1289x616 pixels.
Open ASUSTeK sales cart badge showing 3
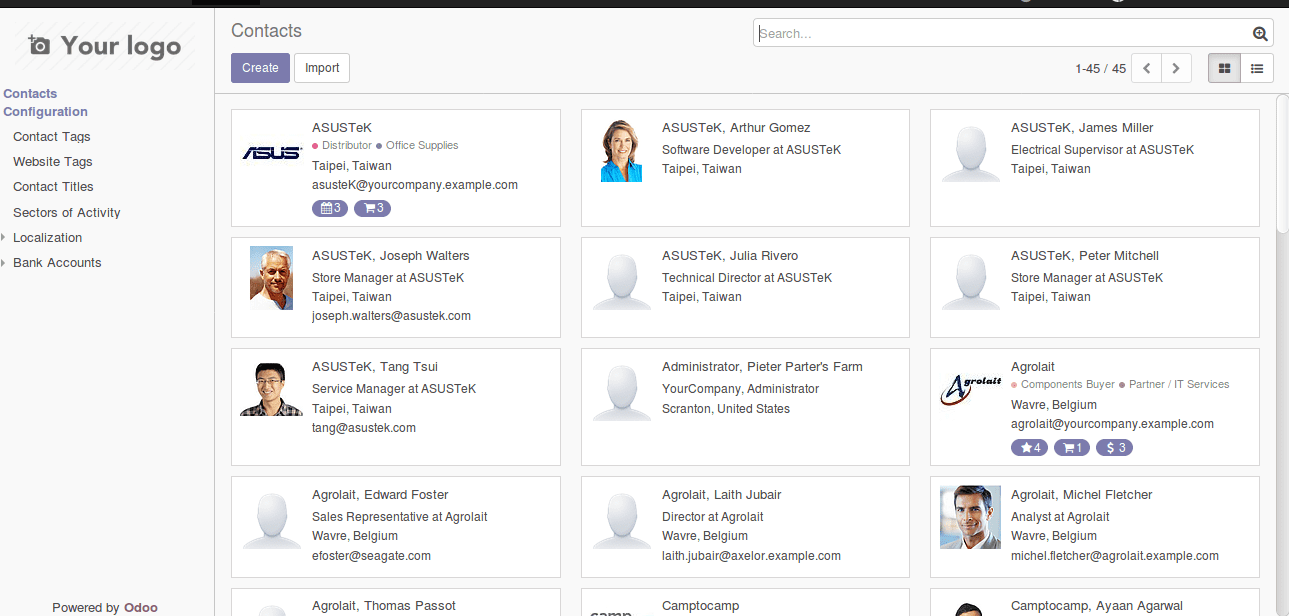tap(372, 208)
